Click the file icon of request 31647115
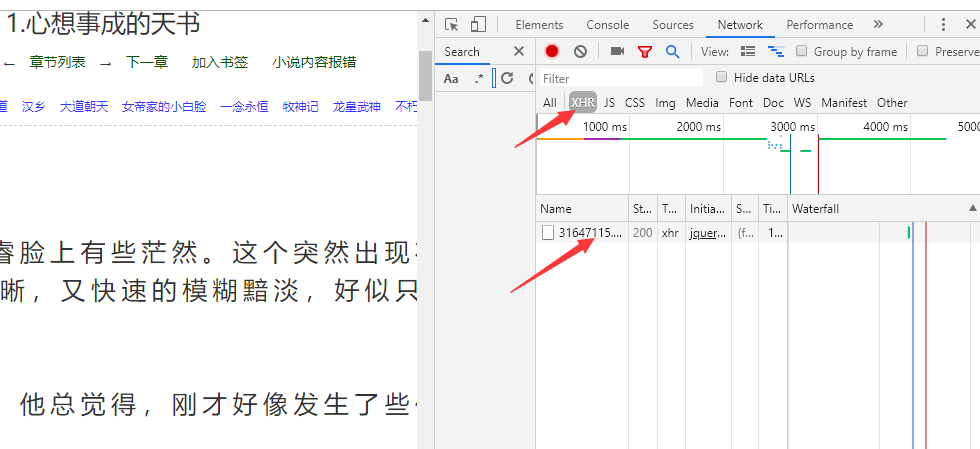 (548, 233)
